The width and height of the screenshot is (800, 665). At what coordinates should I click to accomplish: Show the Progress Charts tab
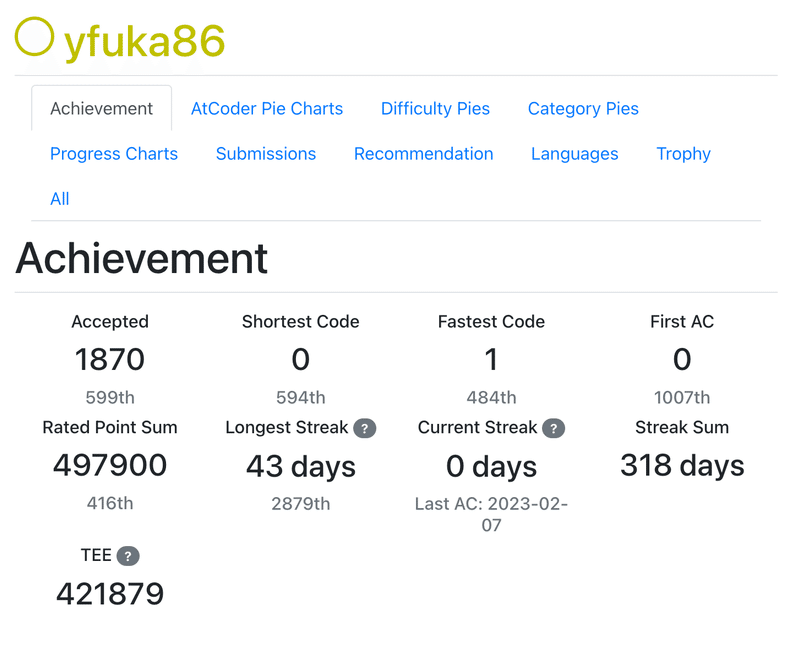tap(114, 154)
